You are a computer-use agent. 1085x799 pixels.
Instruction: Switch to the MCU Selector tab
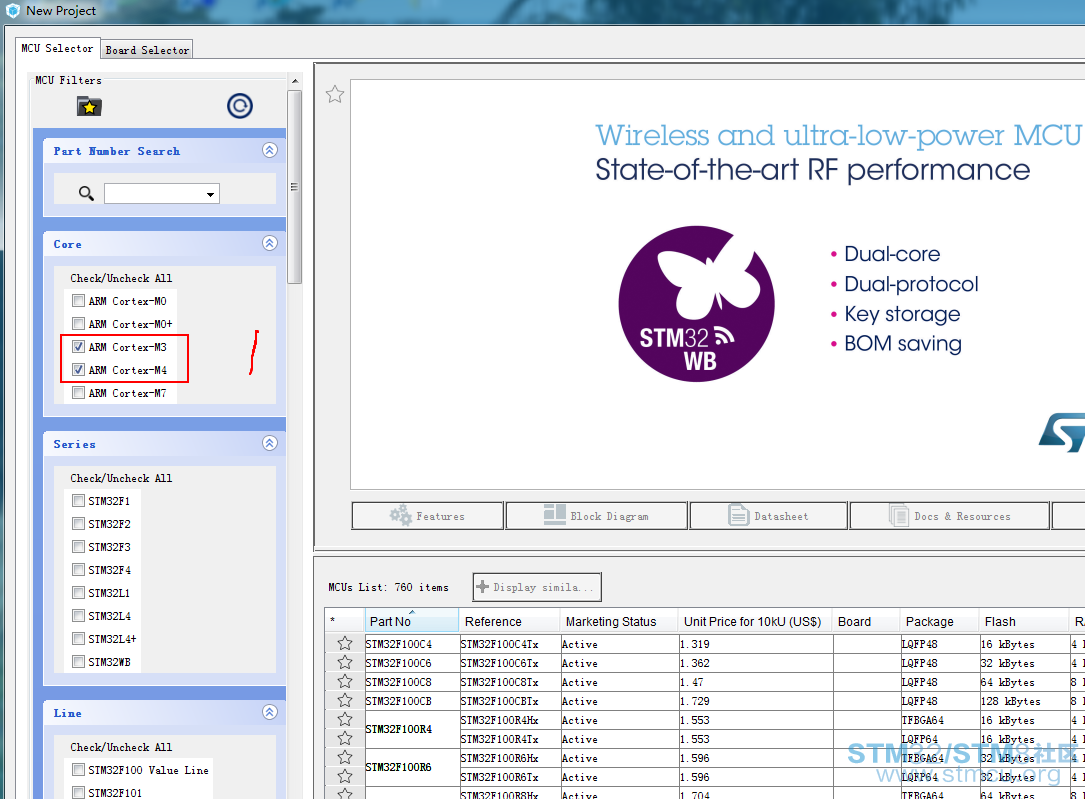tap(57, 48)
